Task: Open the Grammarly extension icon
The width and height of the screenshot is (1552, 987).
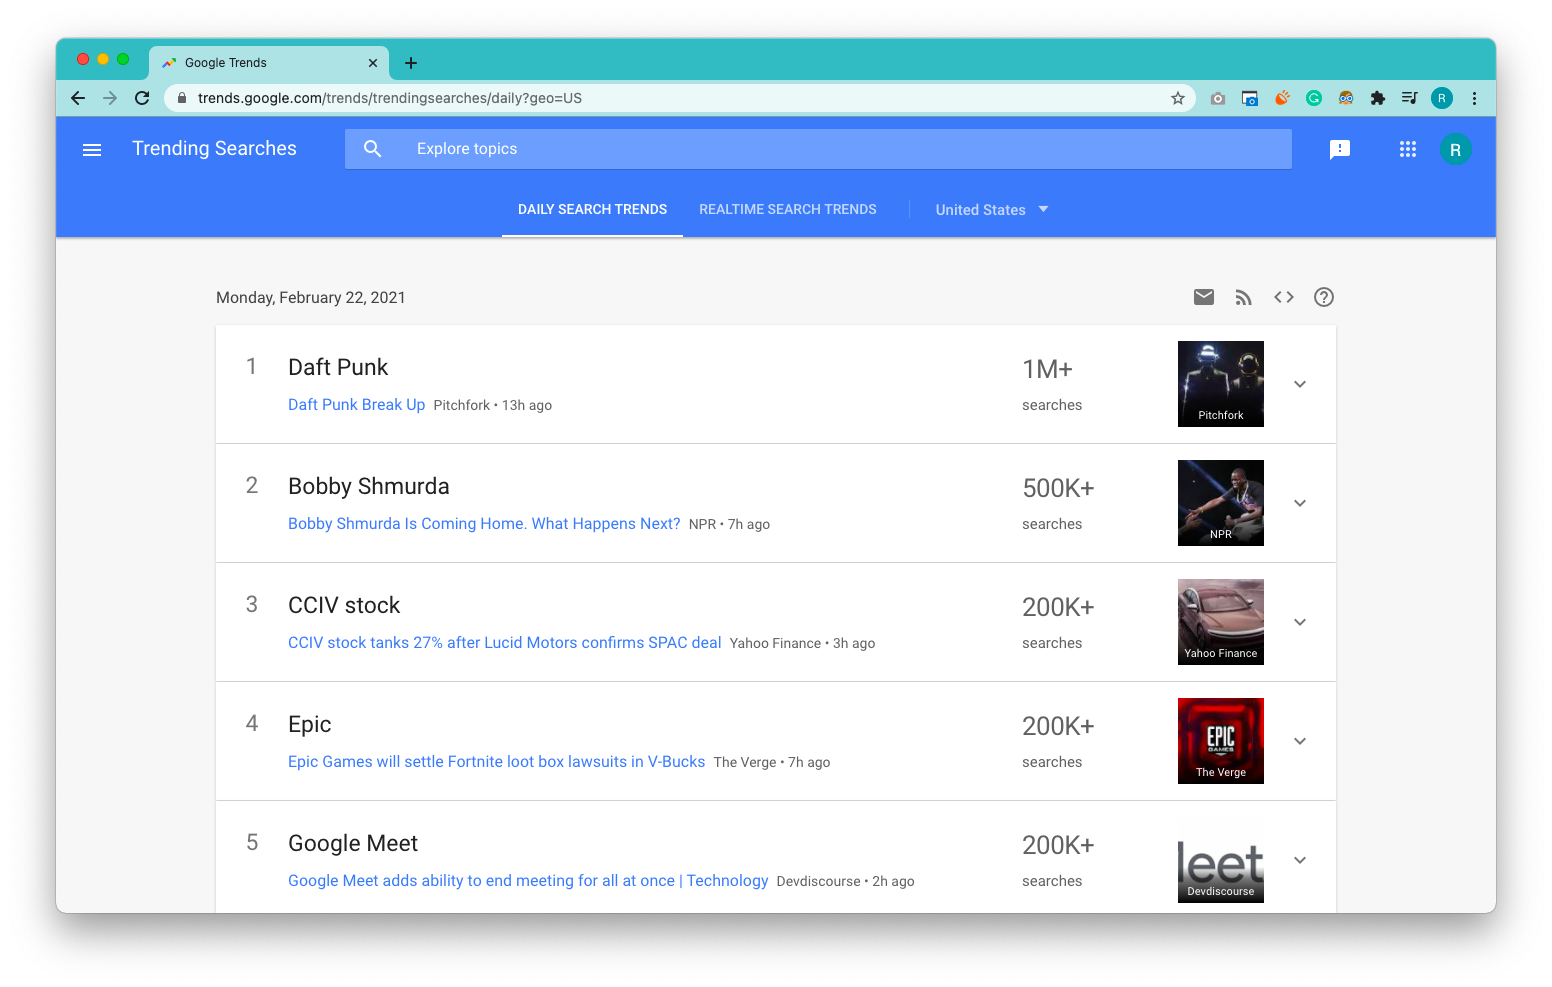Action: coord(1314,98)
